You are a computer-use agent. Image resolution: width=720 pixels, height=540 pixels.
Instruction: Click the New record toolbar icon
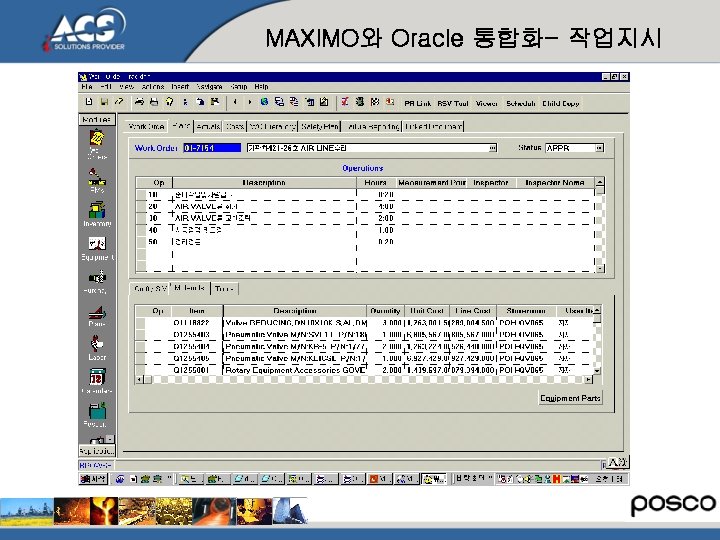(89, 101)
